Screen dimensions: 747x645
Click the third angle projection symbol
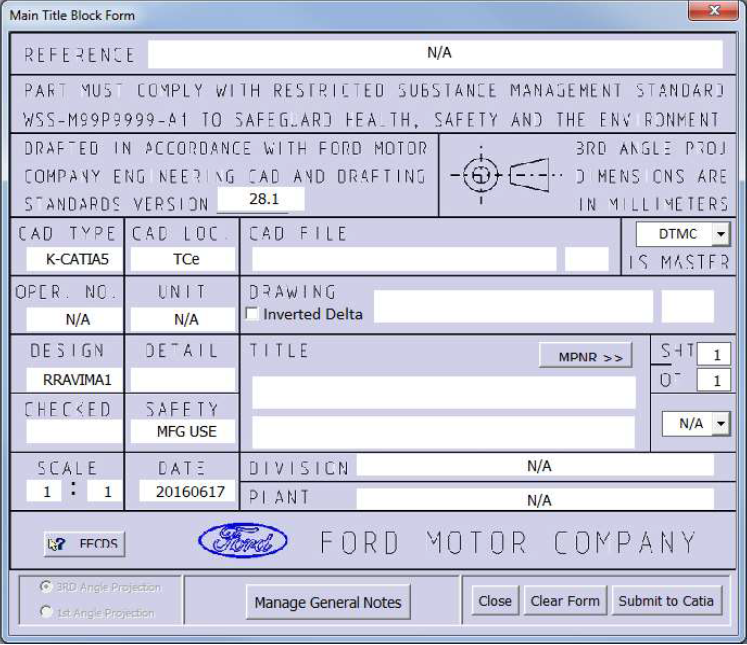(506, 175)
